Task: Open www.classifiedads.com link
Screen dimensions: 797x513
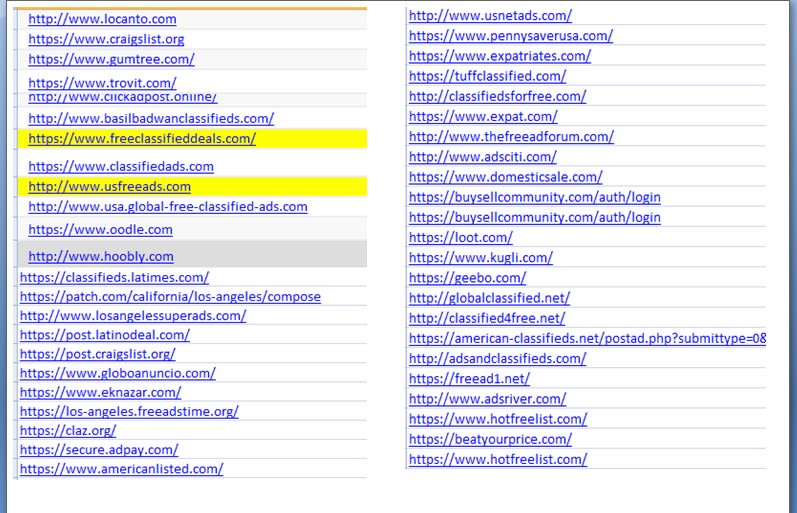Action: click(121, 167)
